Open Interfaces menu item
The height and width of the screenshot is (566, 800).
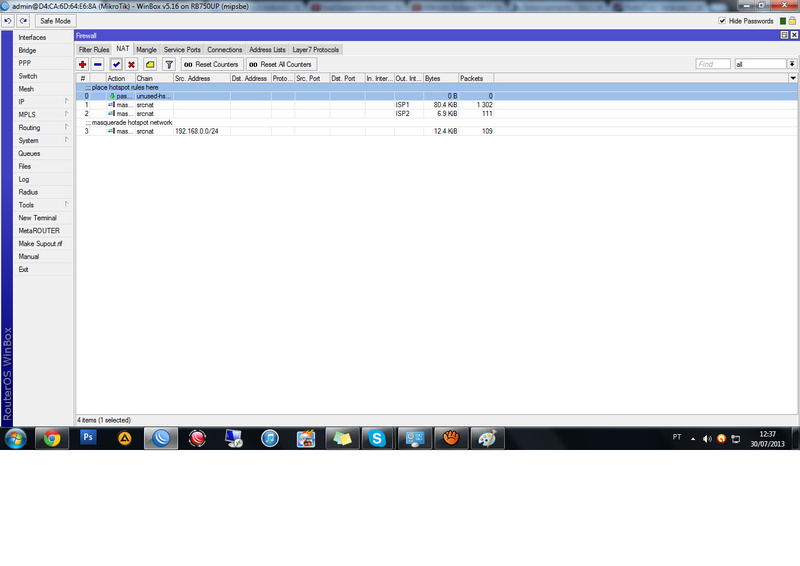tap(43, 37)
